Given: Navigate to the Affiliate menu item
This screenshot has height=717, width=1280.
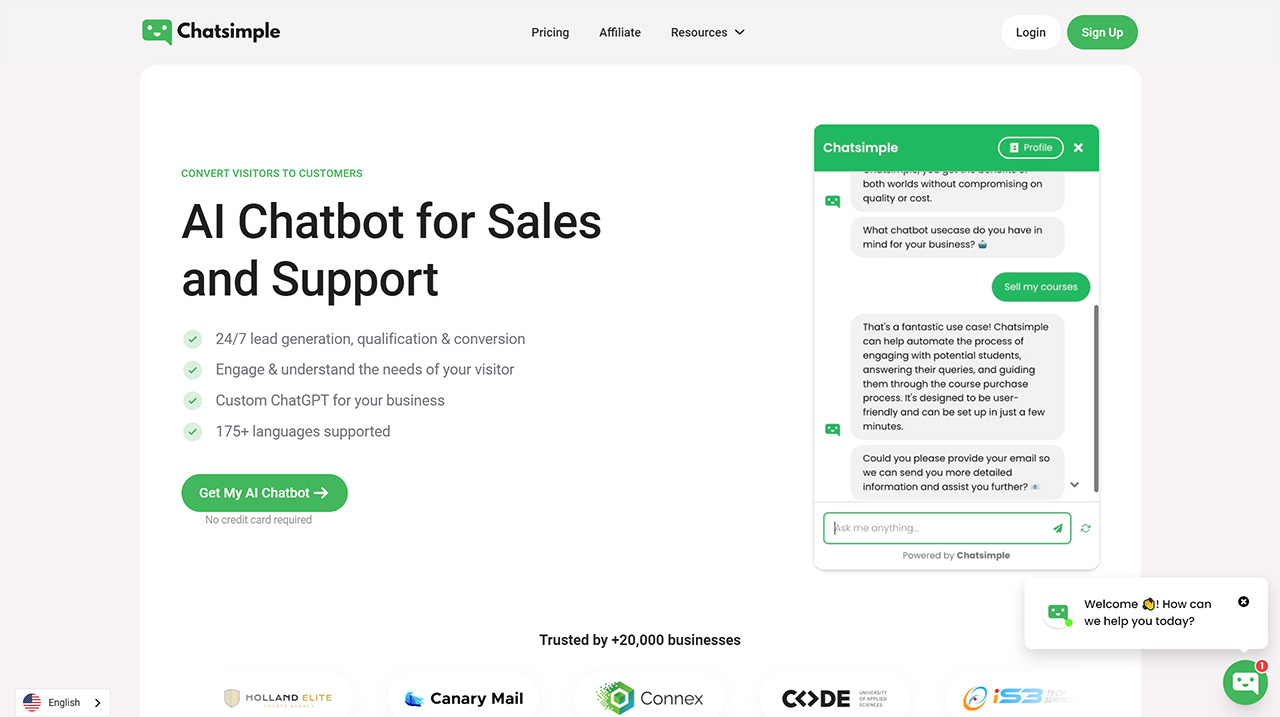Looking at the screenshot, I should pyautogui.click(x=620, y=32).
